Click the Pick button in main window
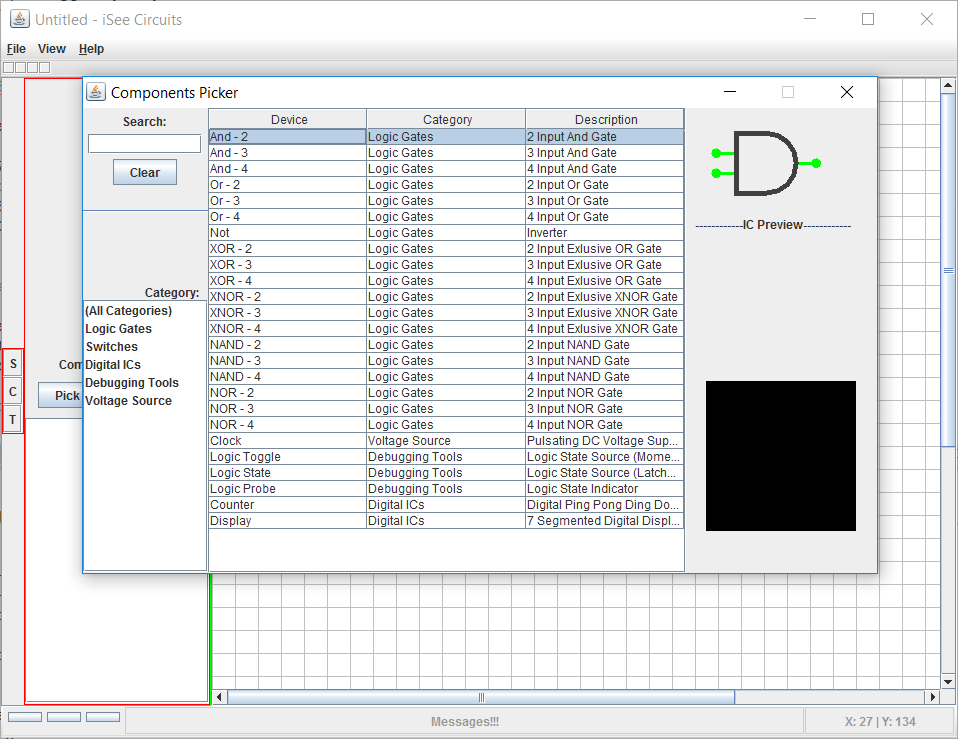Image resolution: width=958 pixels, height=739 pixels. coord(60,395)
